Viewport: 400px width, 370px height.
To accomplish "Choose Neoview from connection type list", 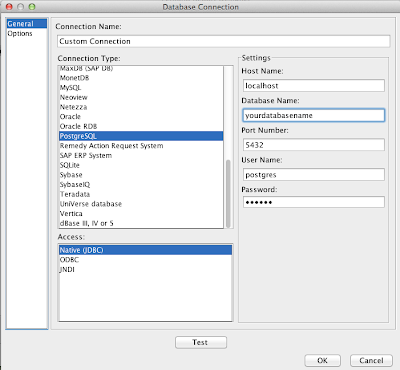I will [x=141, y=97].
